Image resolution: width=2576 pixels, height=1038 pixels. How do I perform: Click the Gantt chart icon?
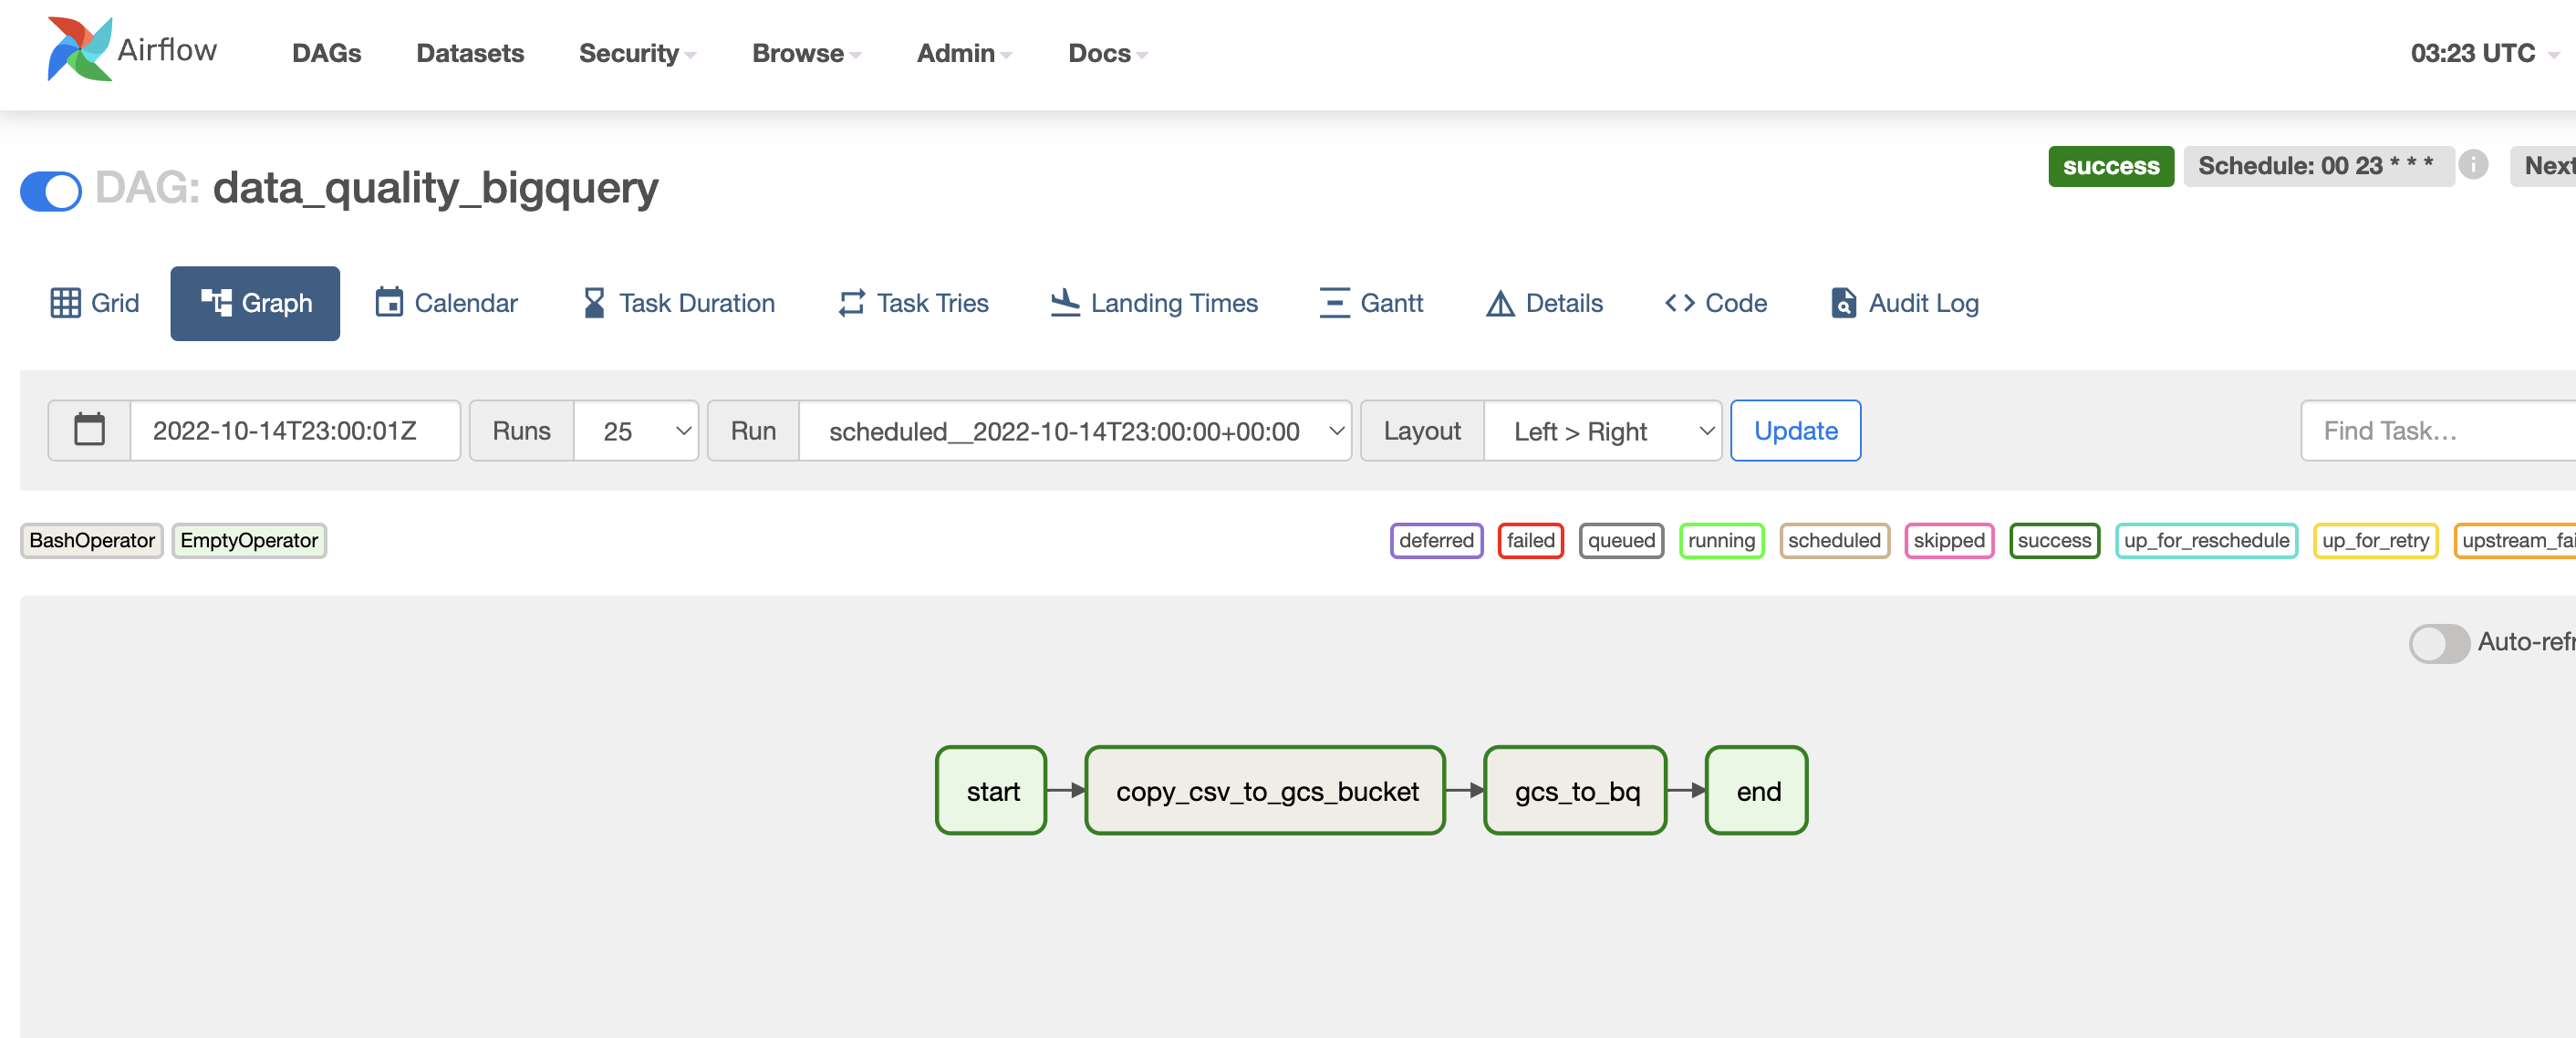click(1334, 303)
